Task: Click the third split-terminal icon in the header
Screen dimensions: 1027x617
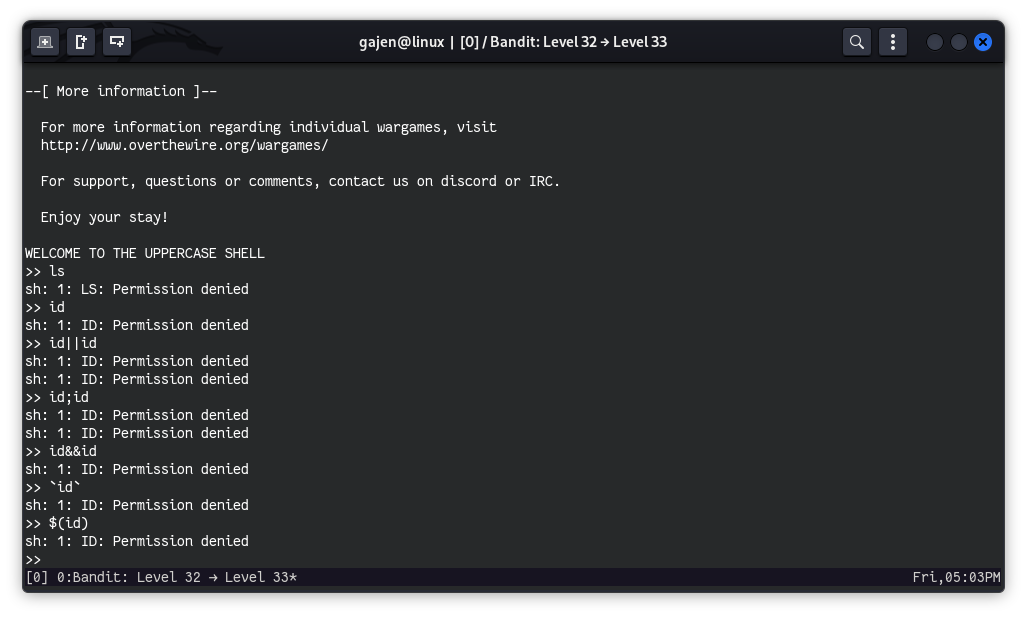Action: pyautogui.click(x=117, y=42)
